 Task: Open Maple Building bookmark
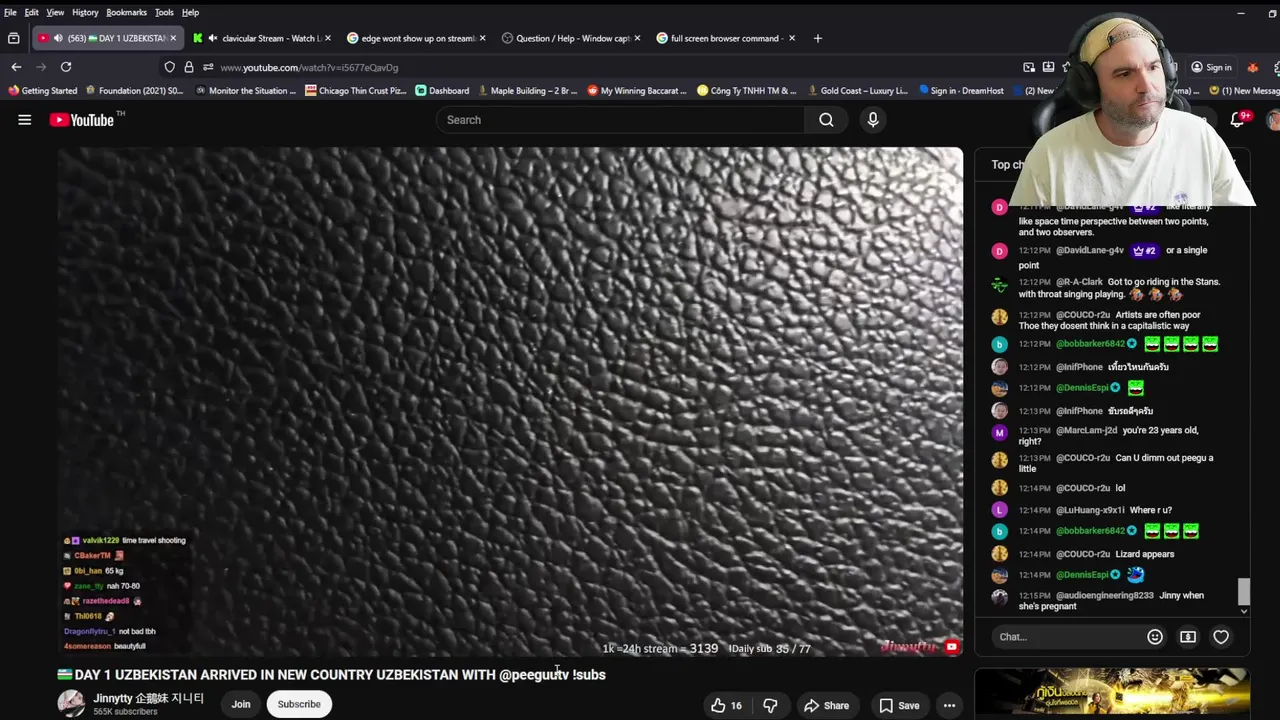527,91
